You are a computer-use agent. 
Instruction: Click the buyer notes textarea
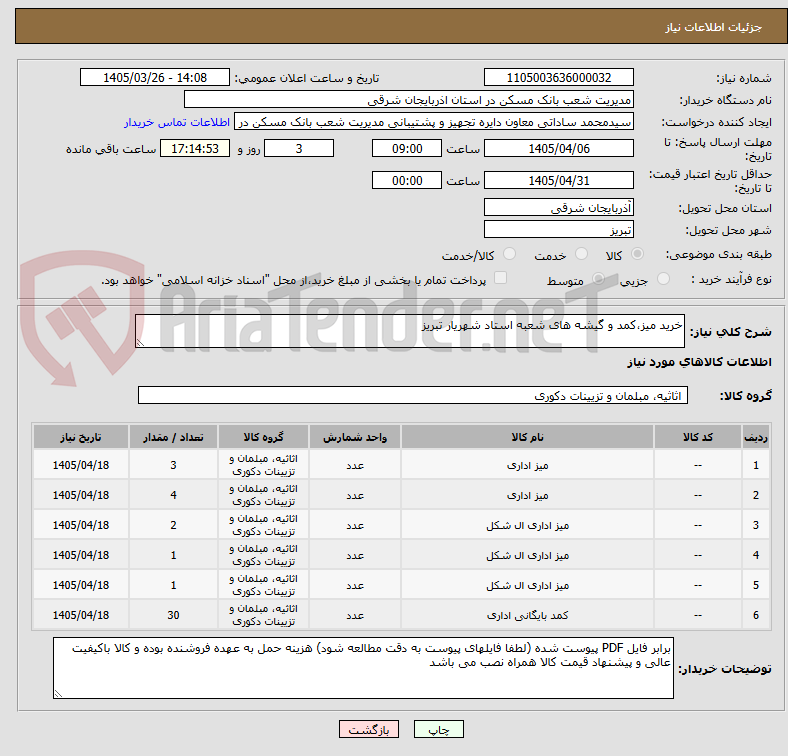tap(363, 668)
